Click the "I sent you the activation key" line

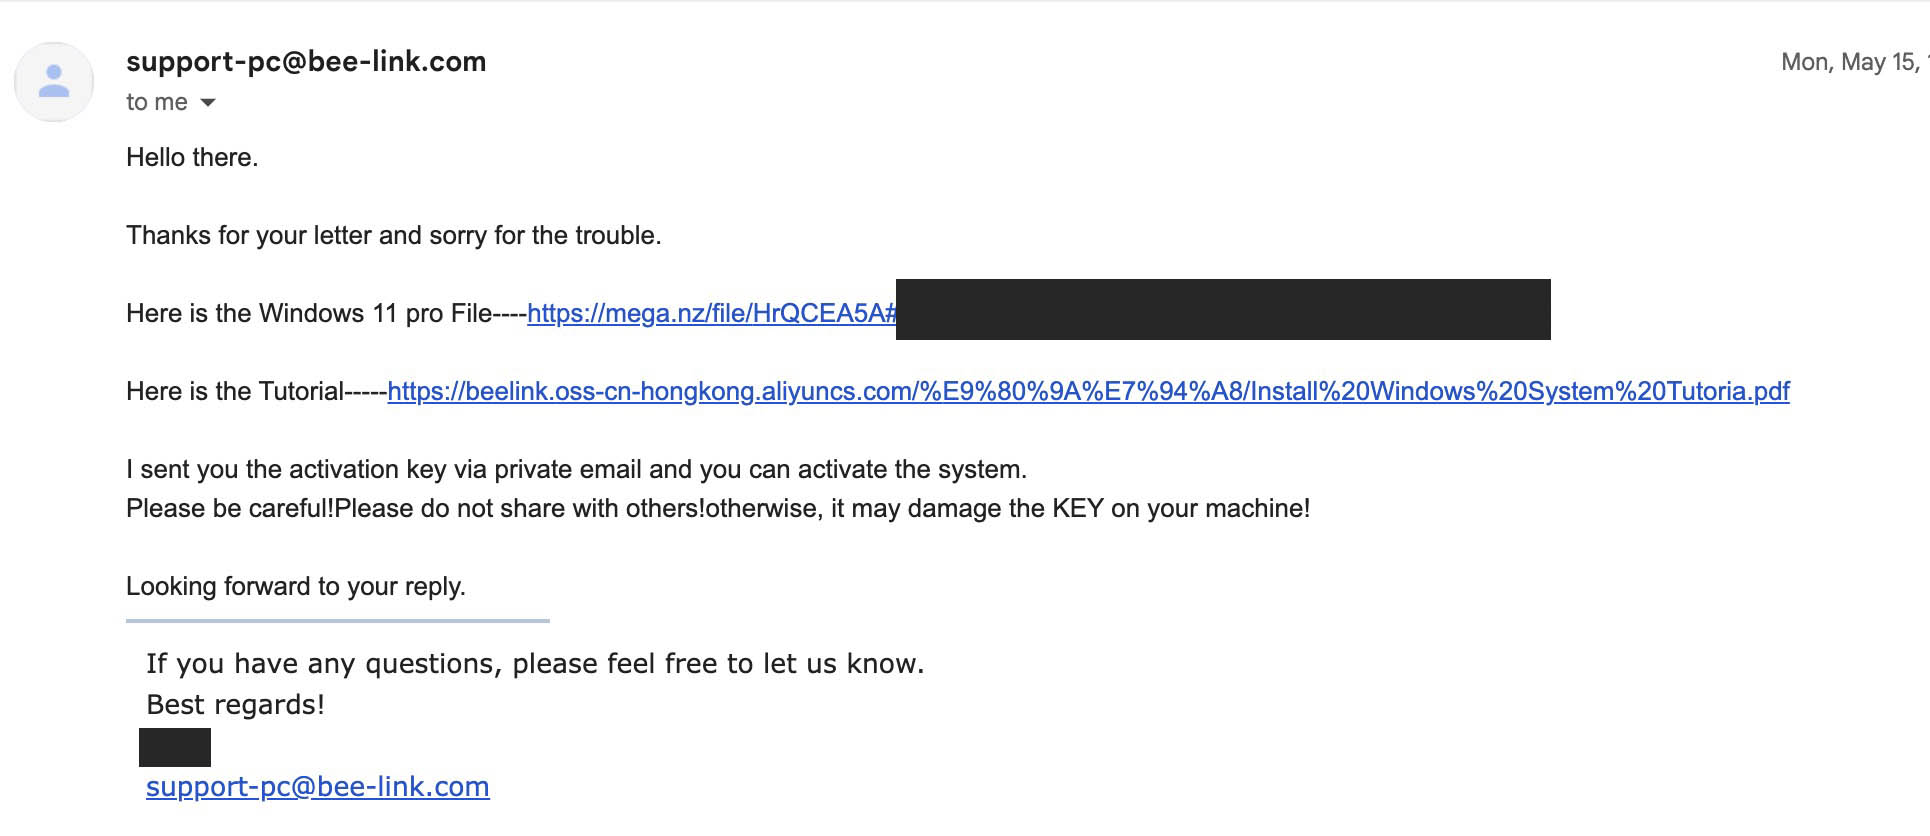[576, 469]
